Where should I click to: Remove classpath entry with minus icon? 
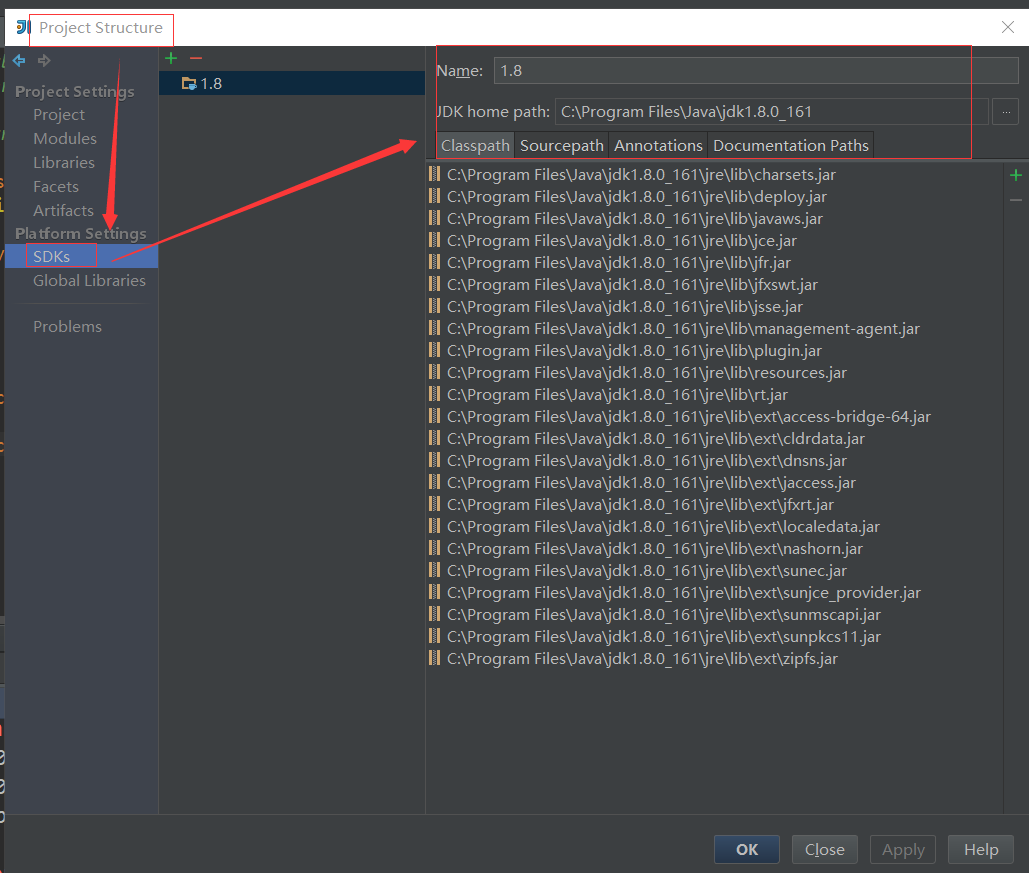point(1016,200)
